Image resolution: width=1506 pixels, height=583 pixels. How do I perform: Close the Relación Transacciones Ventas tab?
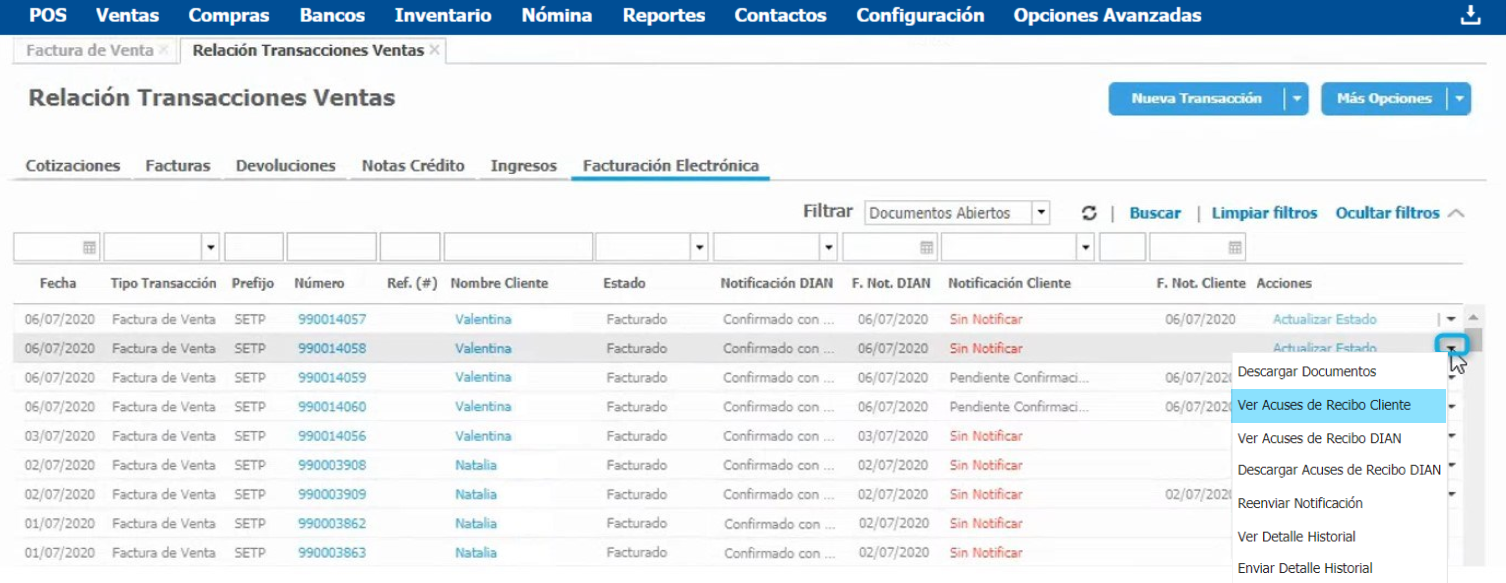[434, 50]
